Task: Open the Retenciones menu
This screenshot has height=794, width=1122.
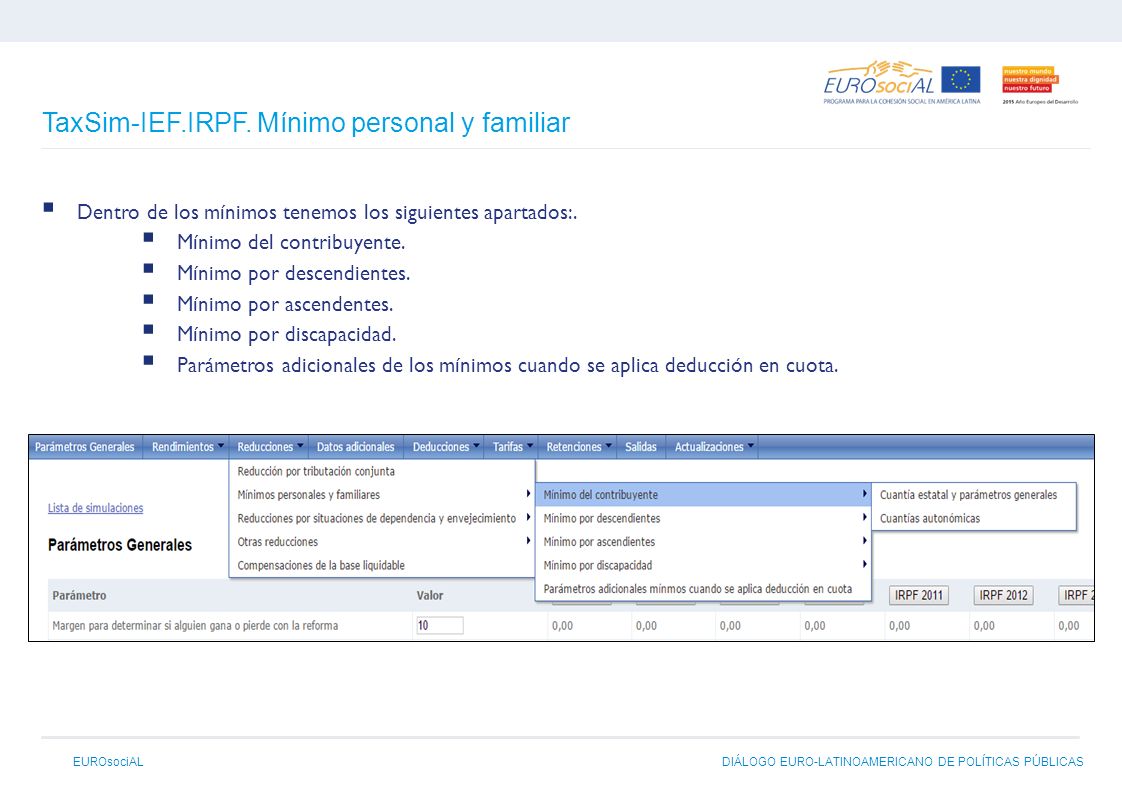Action: (577, 447)
